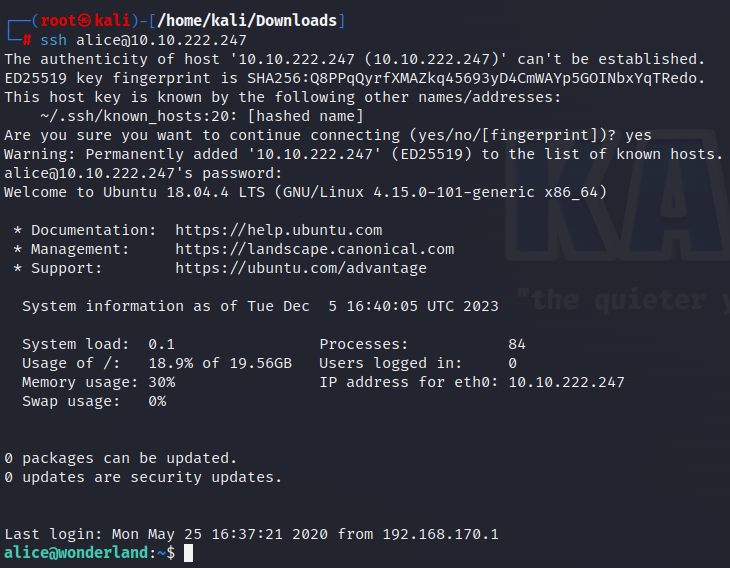Click the eth0 IP address value 10.10.222.247
This screenshot has height=568, width=730.
coord(567,382)
